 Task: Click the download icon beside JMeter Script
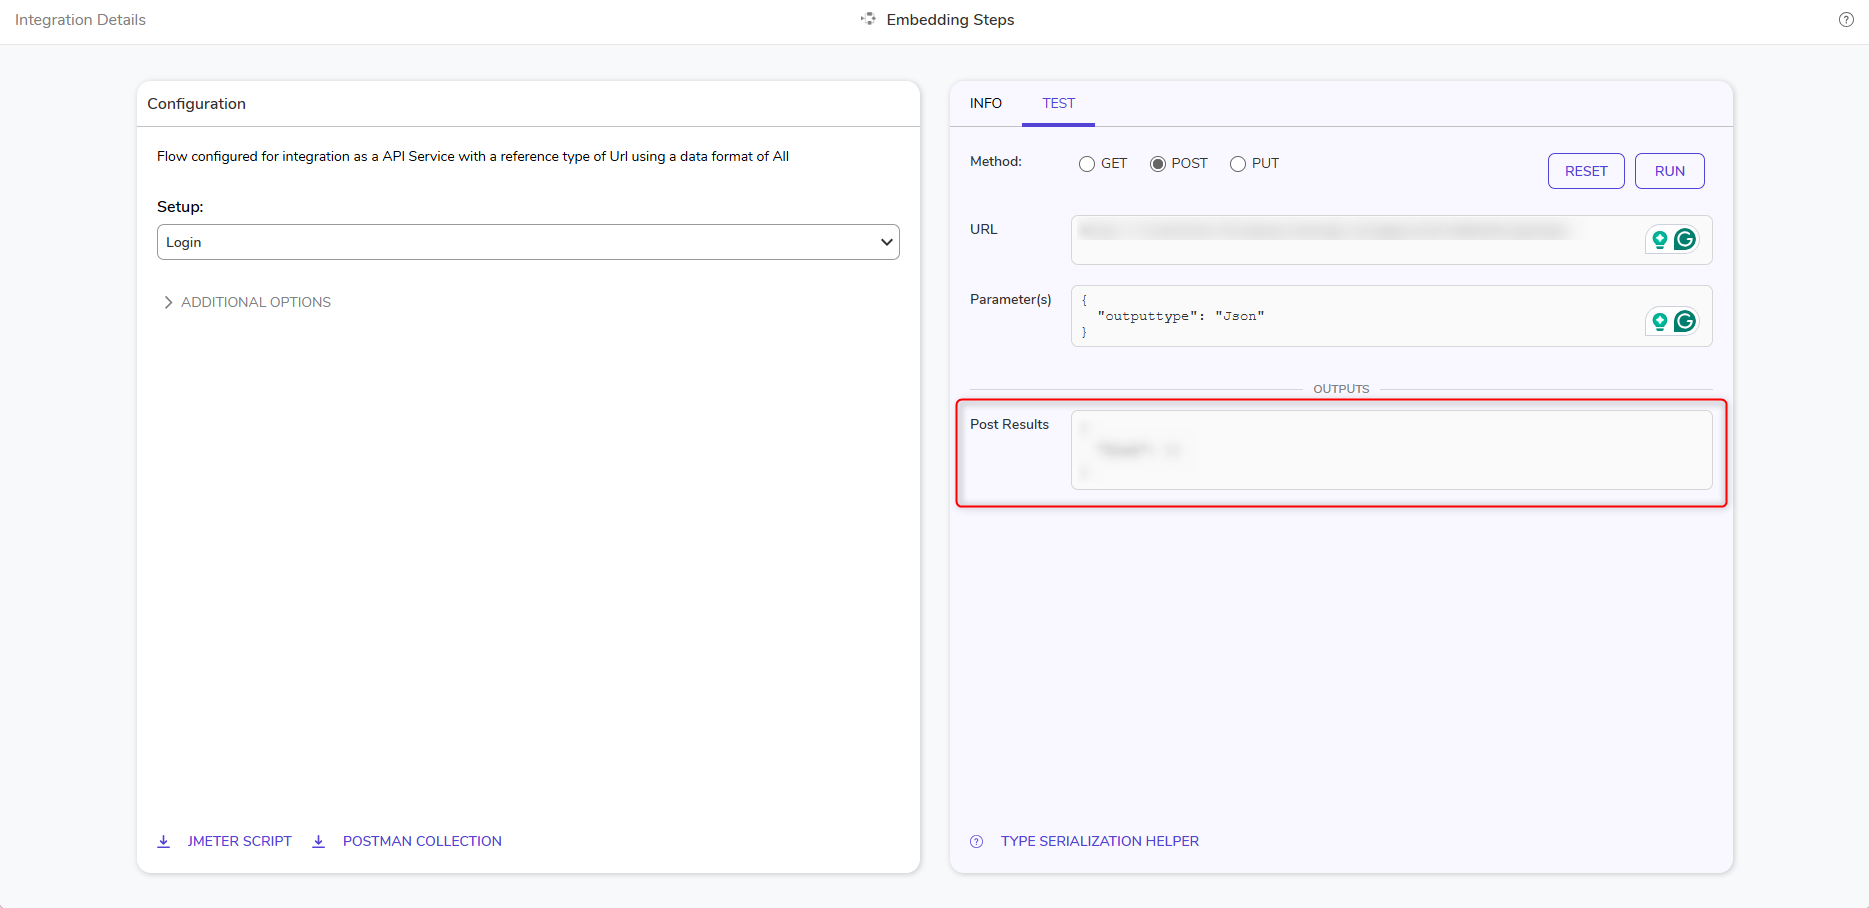pos(164,841)
